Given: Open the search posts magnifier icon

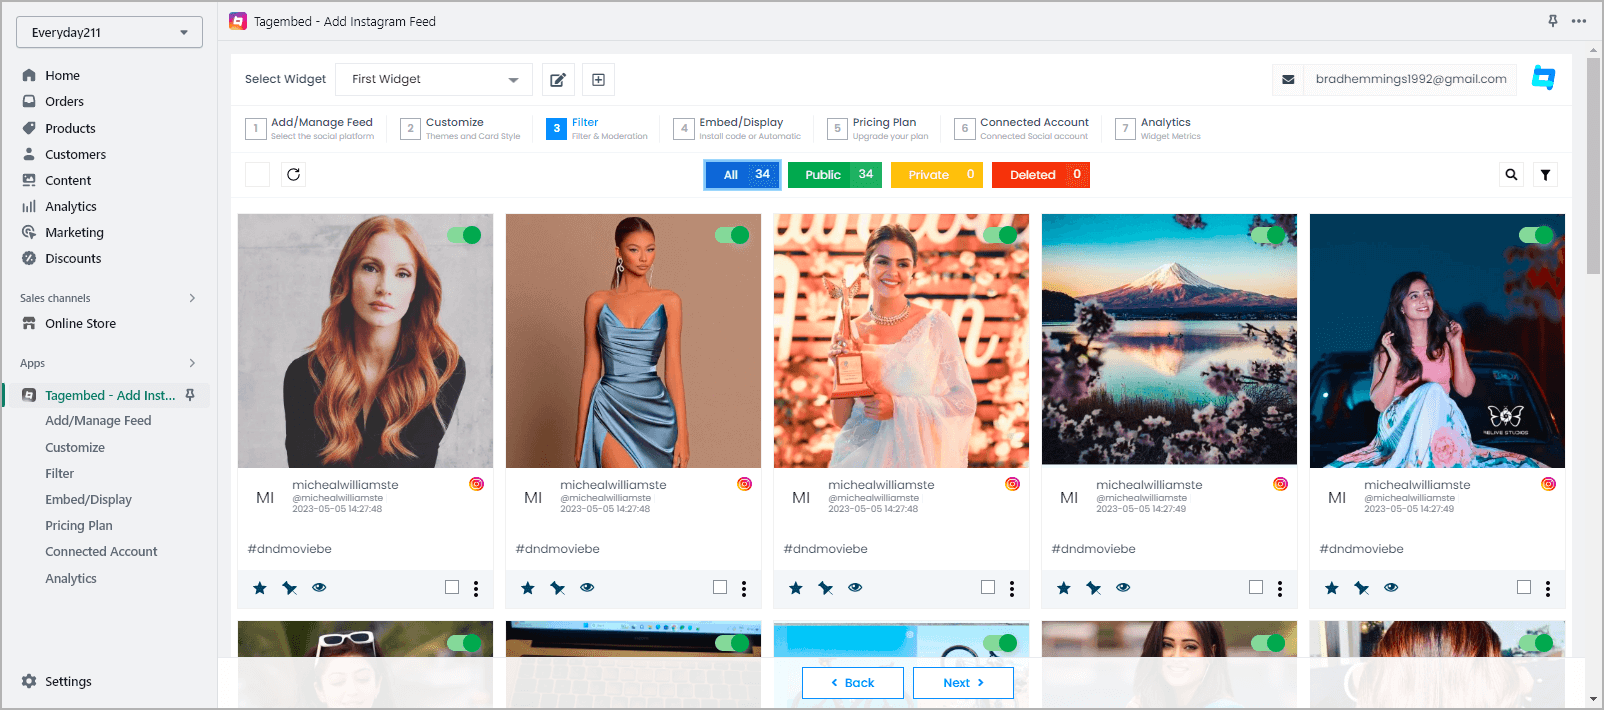Looking at the screenshot, I should click(1511, 175).
